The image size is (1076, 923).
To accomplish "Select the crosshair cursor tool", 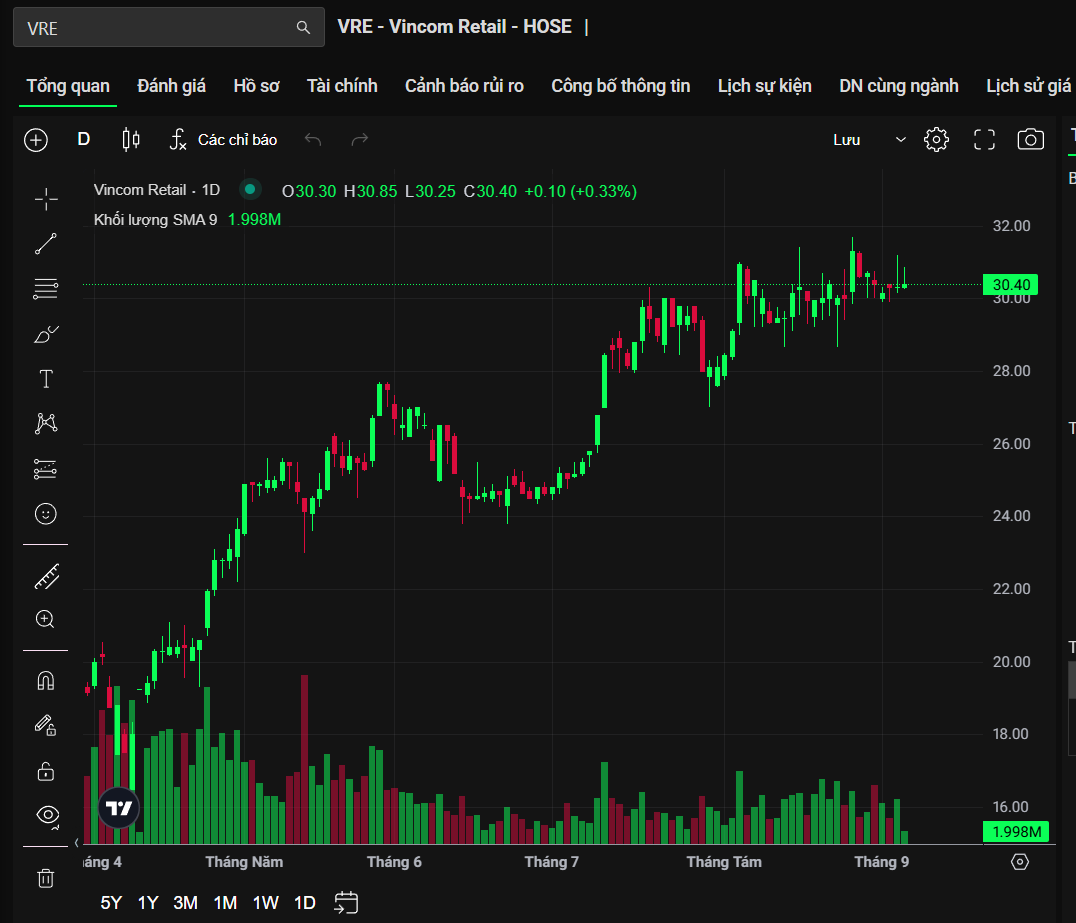I will tap(46, 199).
